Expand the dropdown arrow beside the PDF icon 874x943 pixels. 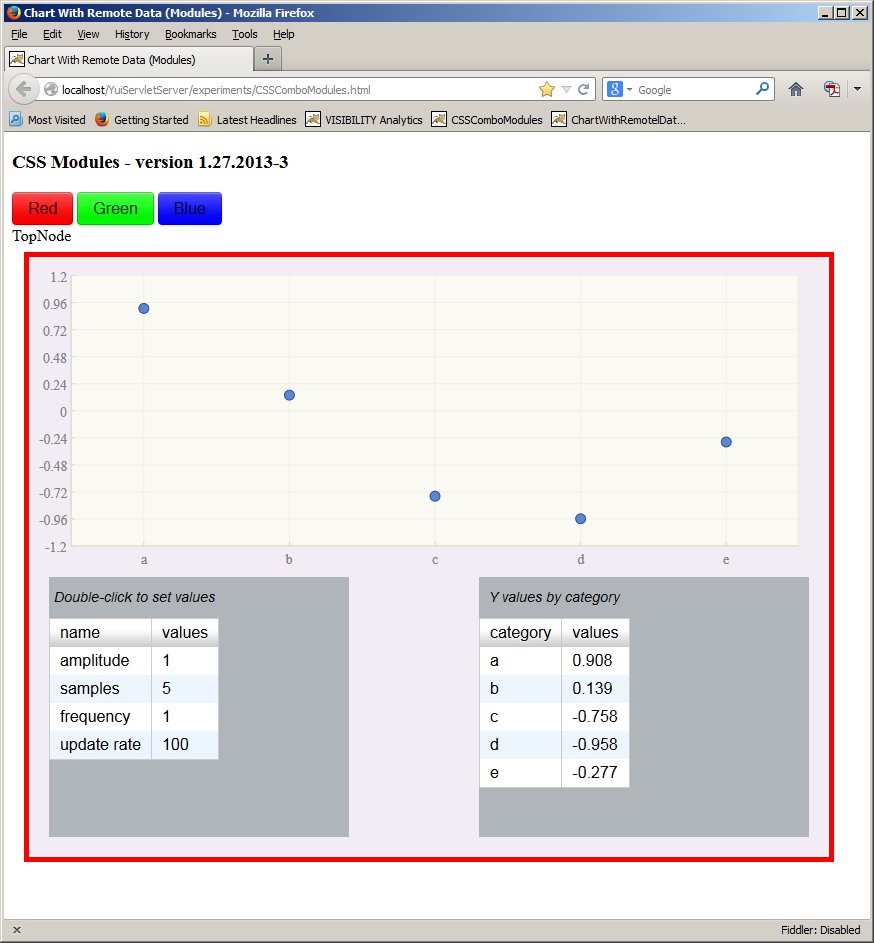[857, 89]
